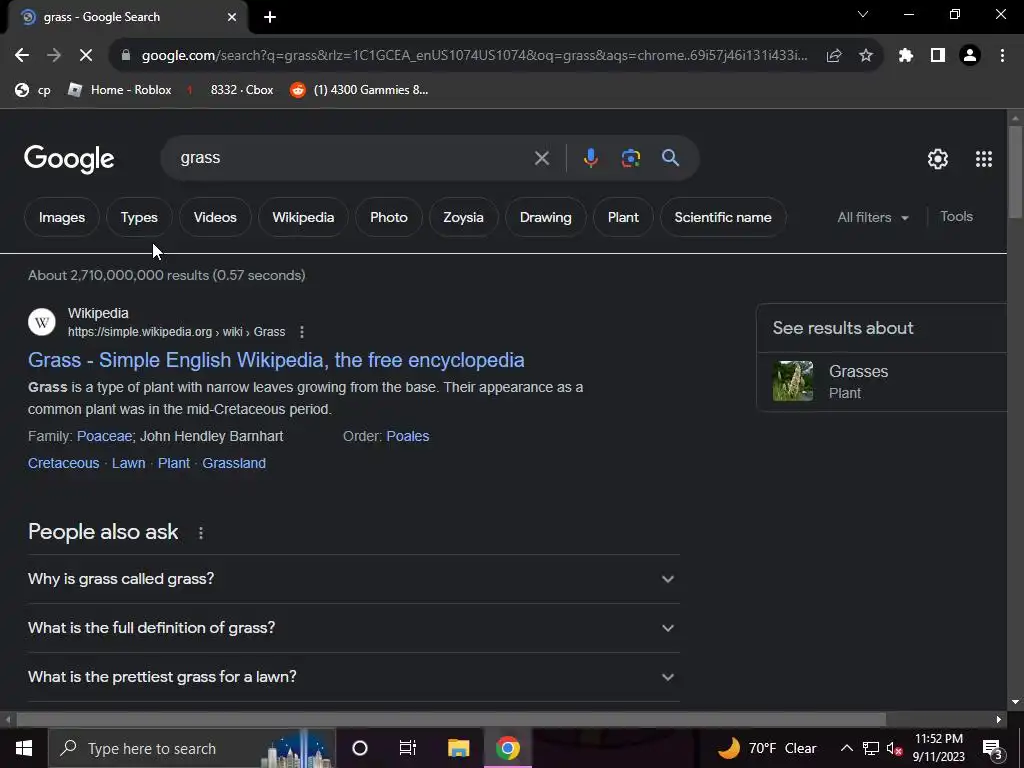This screenshot has width=1024, height=768.
Task: Open People also ask options menu
Action: [x=201, y=533]
